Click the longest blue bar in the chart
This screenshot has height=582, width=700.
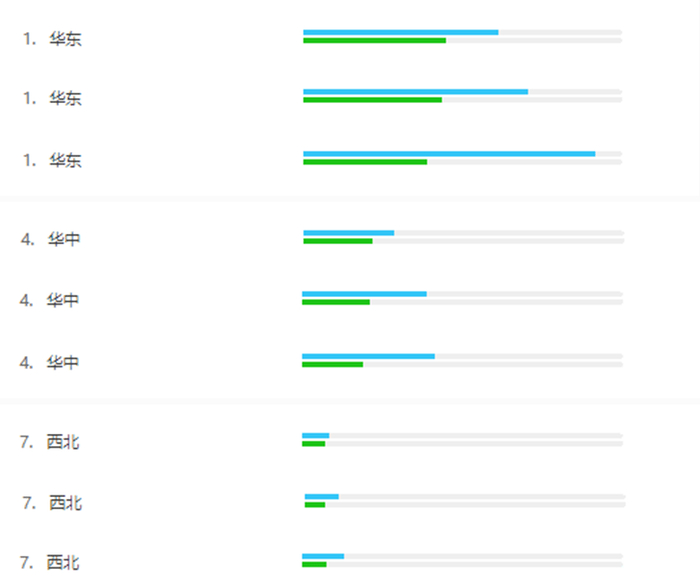pos(449,153)
